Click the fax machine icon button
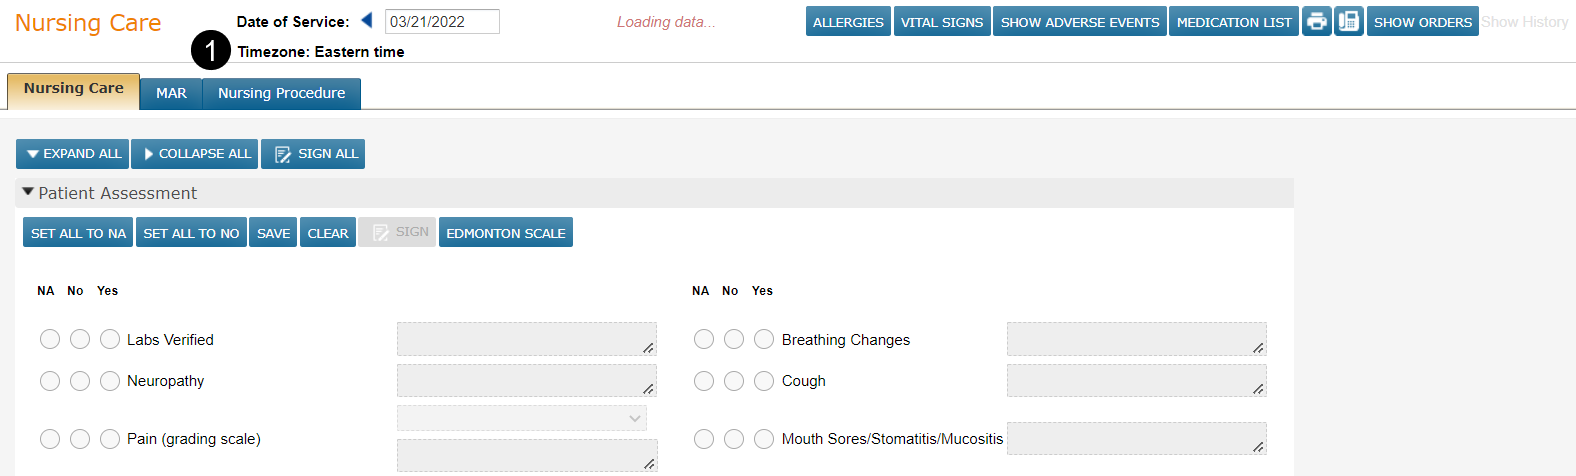Screen dimensions: 1576x476 coord(1348,21)
